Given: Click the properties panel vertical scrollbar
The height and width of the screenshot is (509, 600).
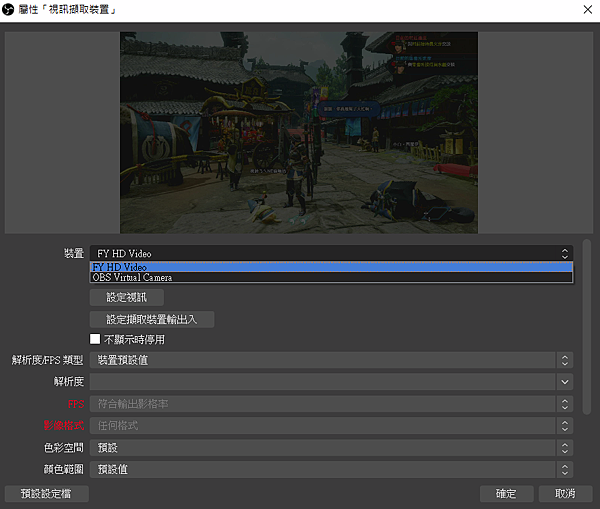Looking at the screenshot, I should coord(587,326).
